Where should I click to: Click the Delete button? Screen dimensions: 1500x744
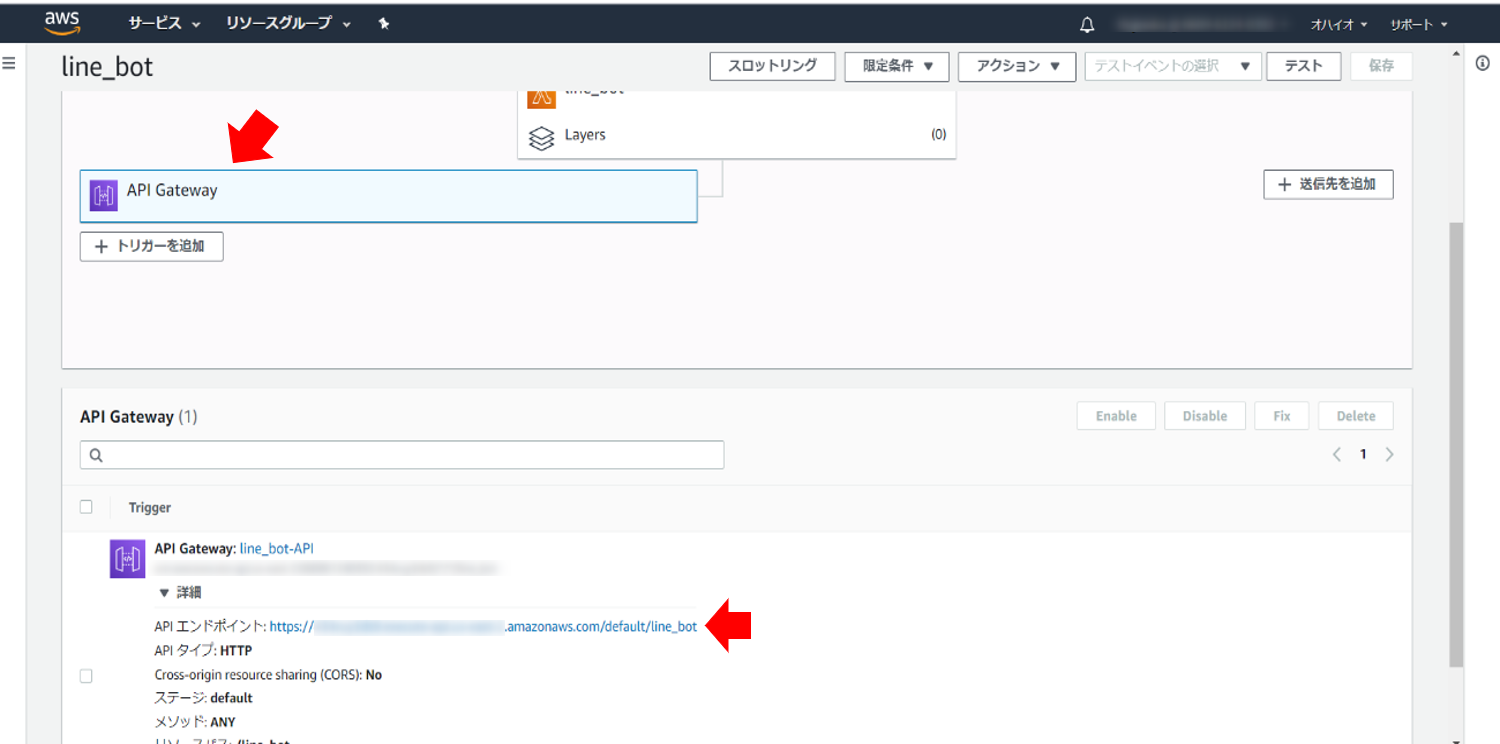coord(1356,416)
